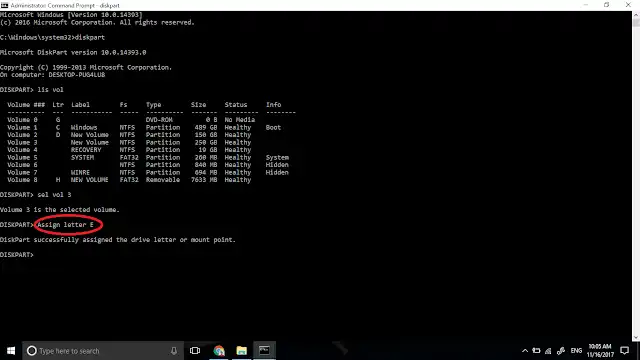
Task: Focus the 'Type here to search' box
Action: coord(103,351)
